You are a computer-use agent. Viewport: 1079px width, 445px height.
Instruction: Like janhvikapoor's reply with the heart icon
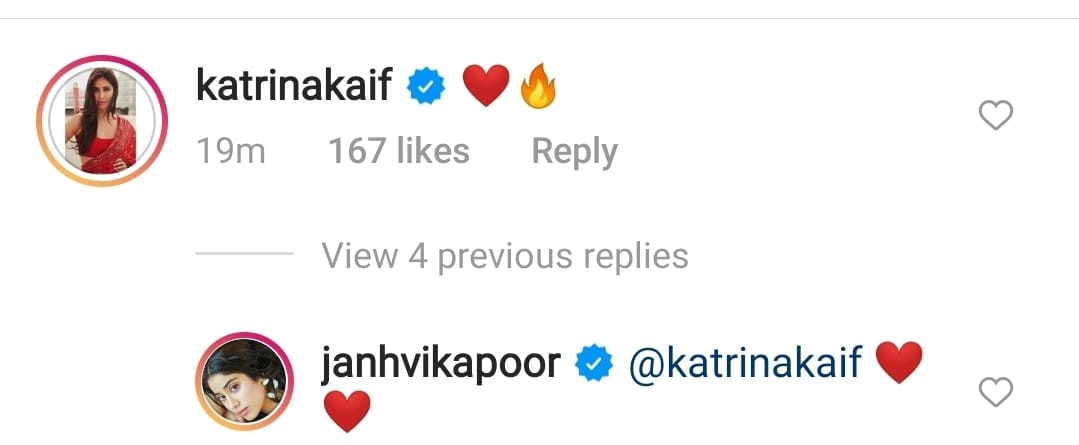(x=996, y=392)
